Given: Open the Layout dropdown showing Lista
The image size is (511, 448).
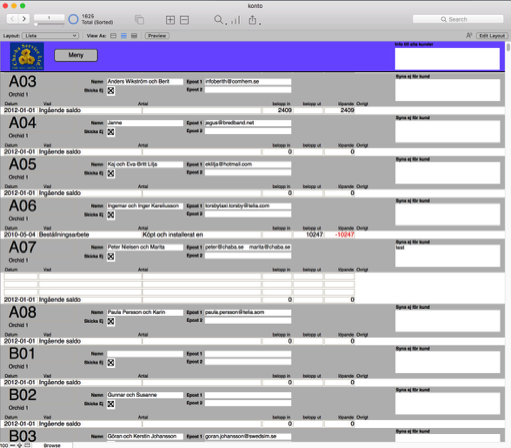Looking at the screenshot, I should (x=50, y=36).
